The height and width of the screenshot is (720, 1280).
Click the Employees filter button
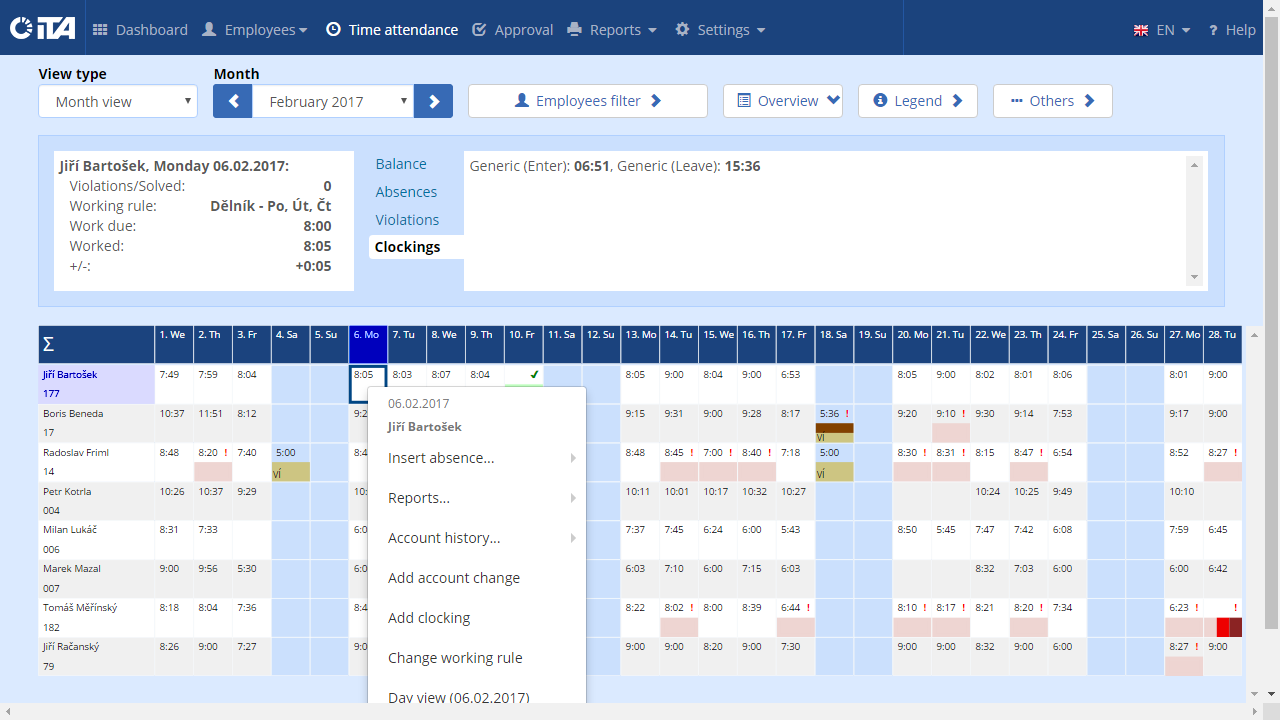click(588, 101)
